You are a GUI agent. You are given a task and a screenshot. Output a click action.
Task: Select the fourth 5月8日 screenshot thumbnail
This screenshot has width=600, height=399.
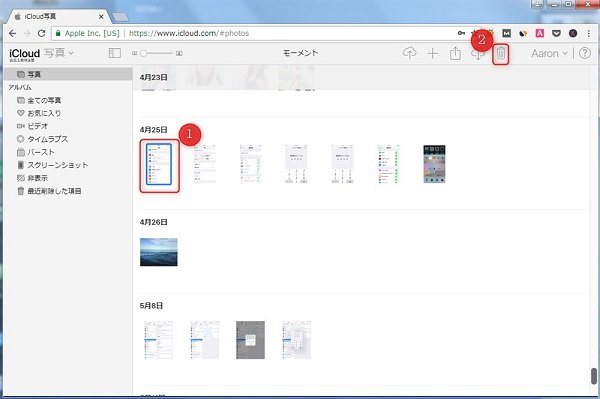point(297,340)
